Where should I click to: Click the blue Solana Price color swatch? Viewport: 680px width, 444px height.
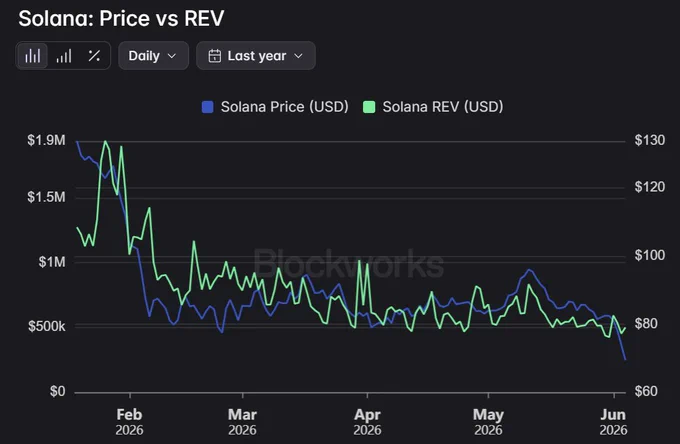point(208,107)
